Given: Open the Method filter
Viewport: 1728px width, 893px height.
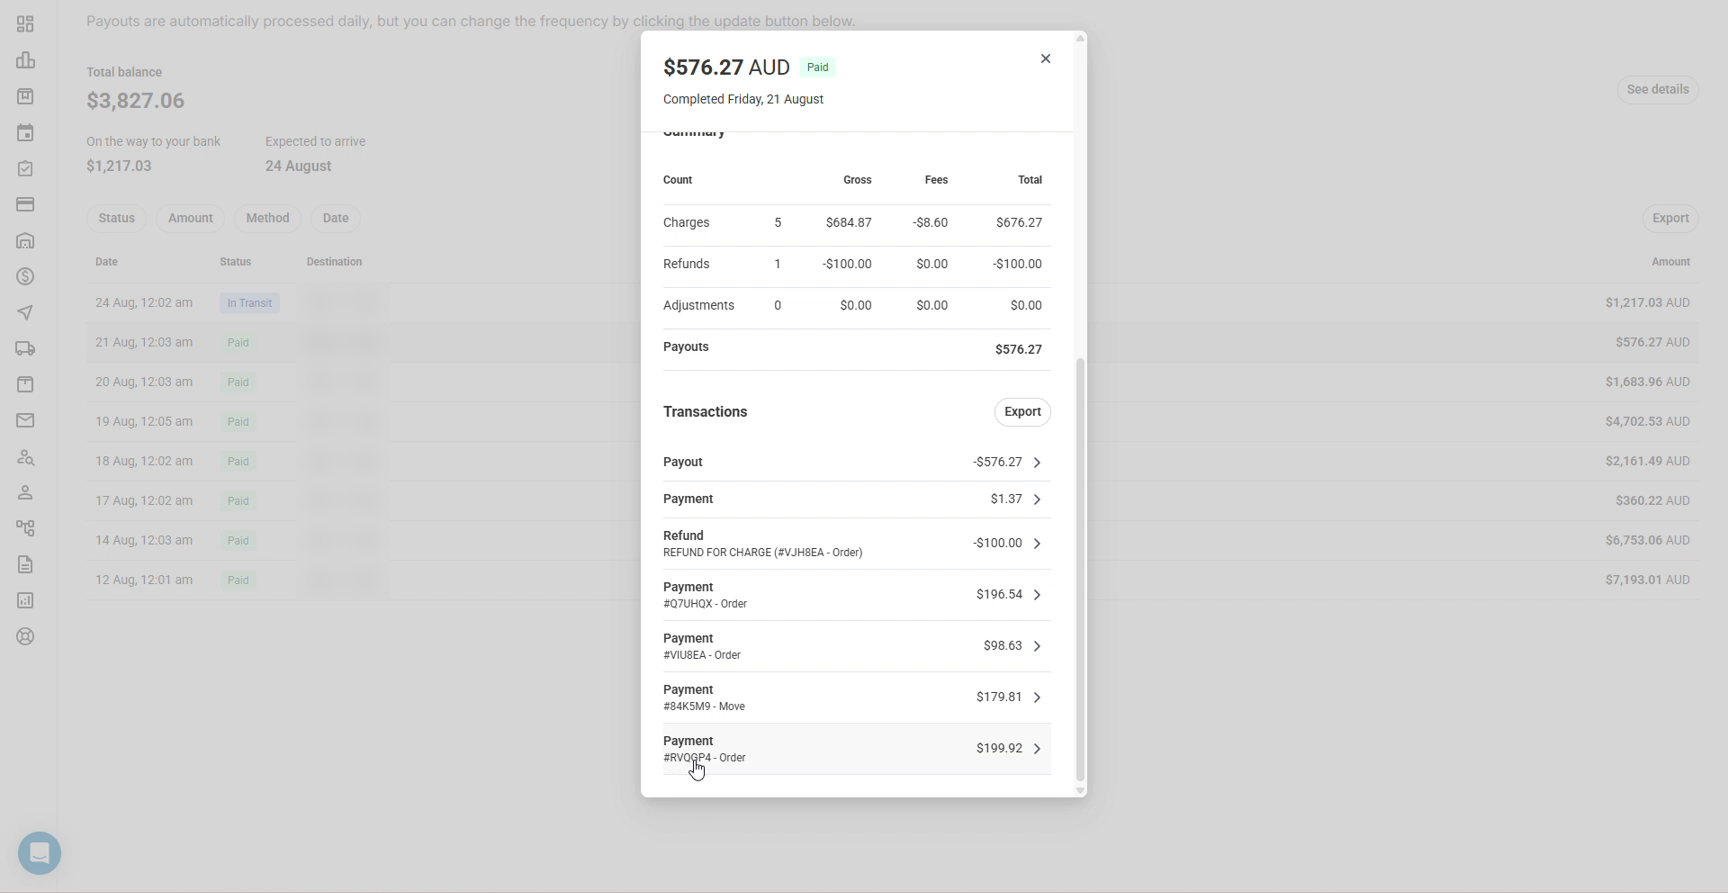Looking at the screenshot, I should pyautogui.click(x=268, y=218).
